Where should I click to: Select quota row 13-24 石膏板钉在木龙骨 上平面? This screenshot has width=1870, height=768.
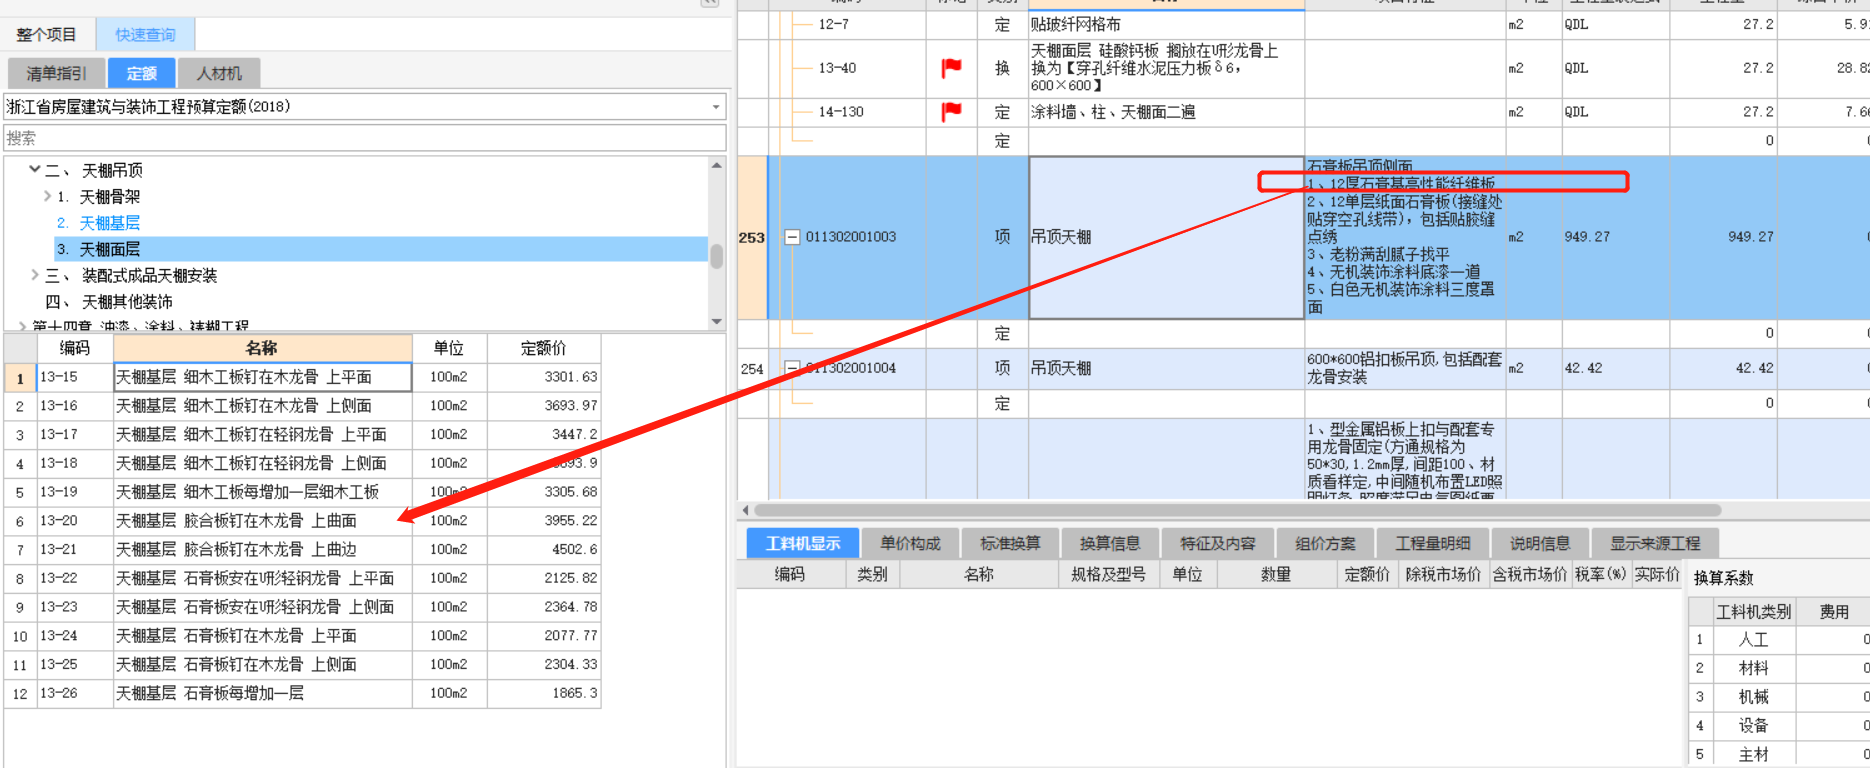[x=303, y=635]
